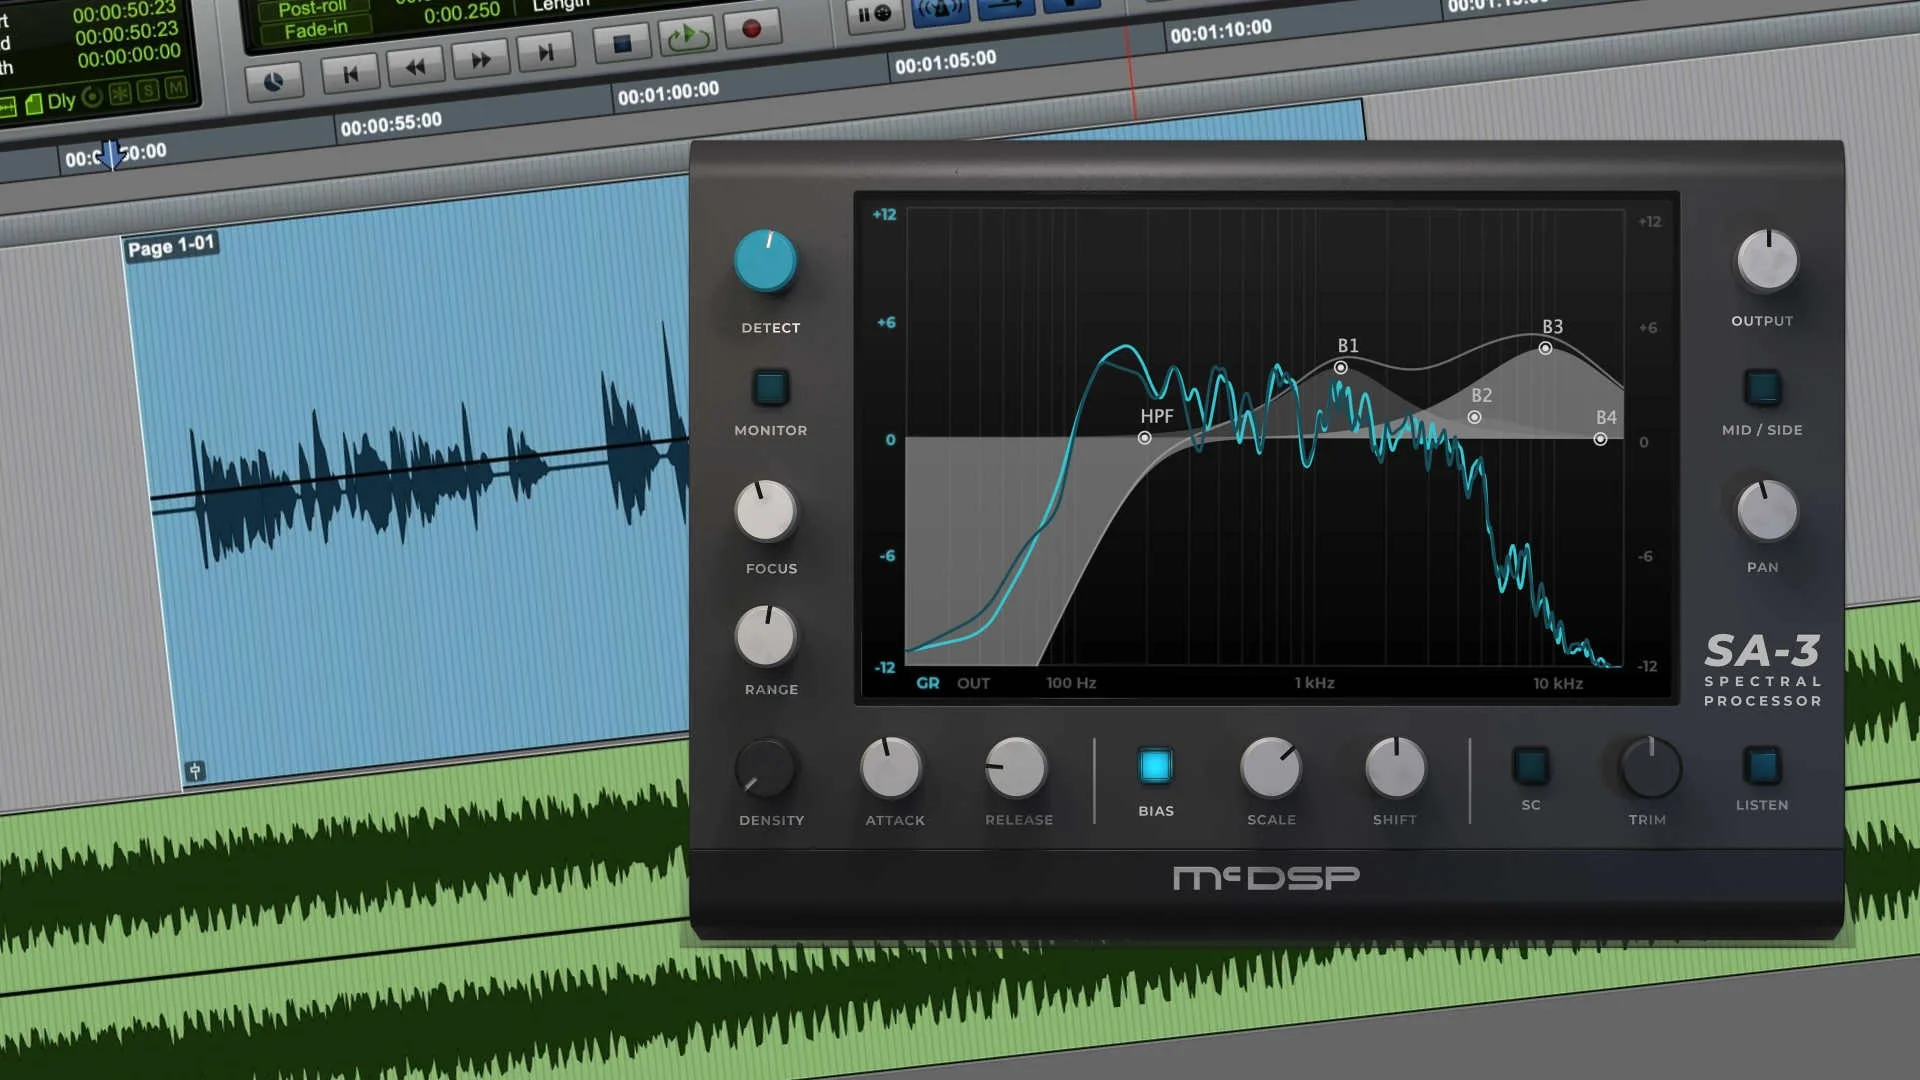This screenshot has height=1080, width=1920.
Task: Click the Fast Forward transport button
Action: pyautogui.click(x=480, y=59)
